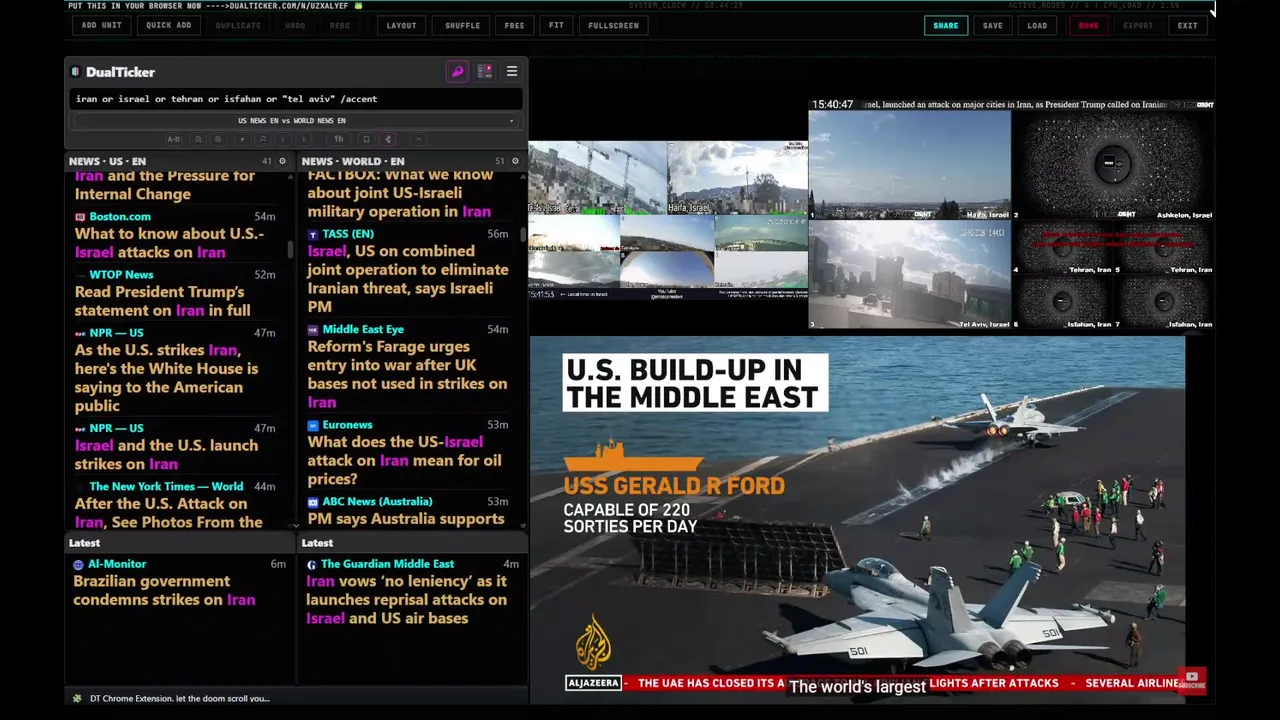Viewport: 1280px width, 720px height.
Task: Open the LAYOUT menu
Action: [x=401, y=25]
